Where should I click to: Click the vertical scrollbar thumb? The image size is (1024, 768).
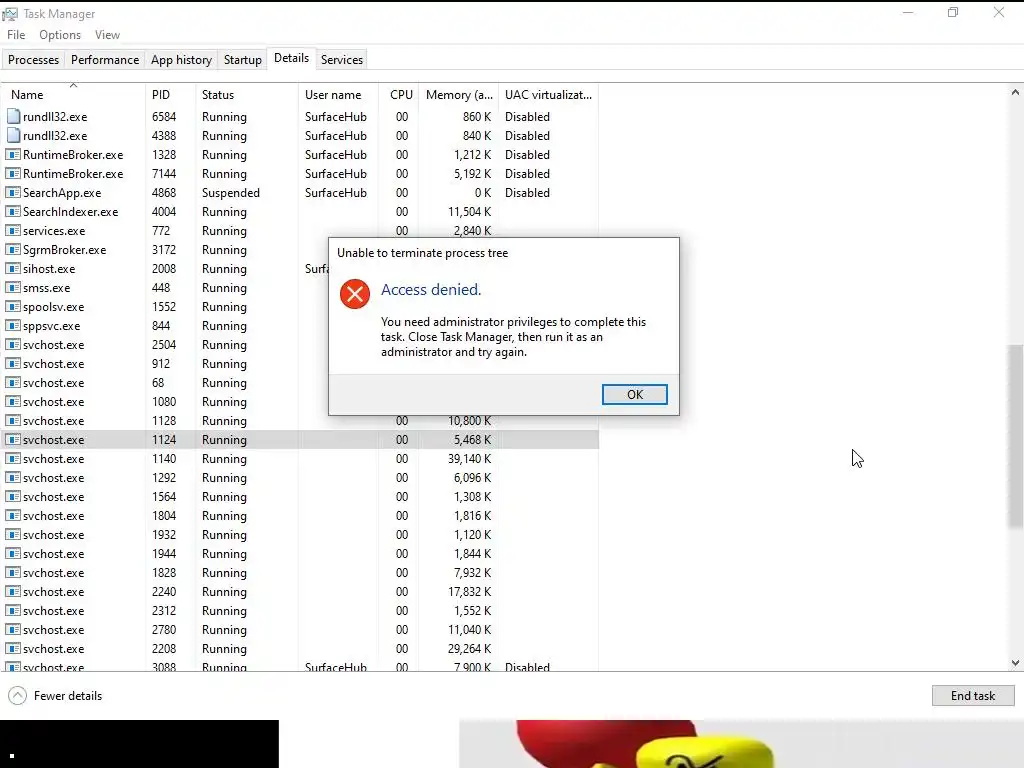click(1015, 436)
